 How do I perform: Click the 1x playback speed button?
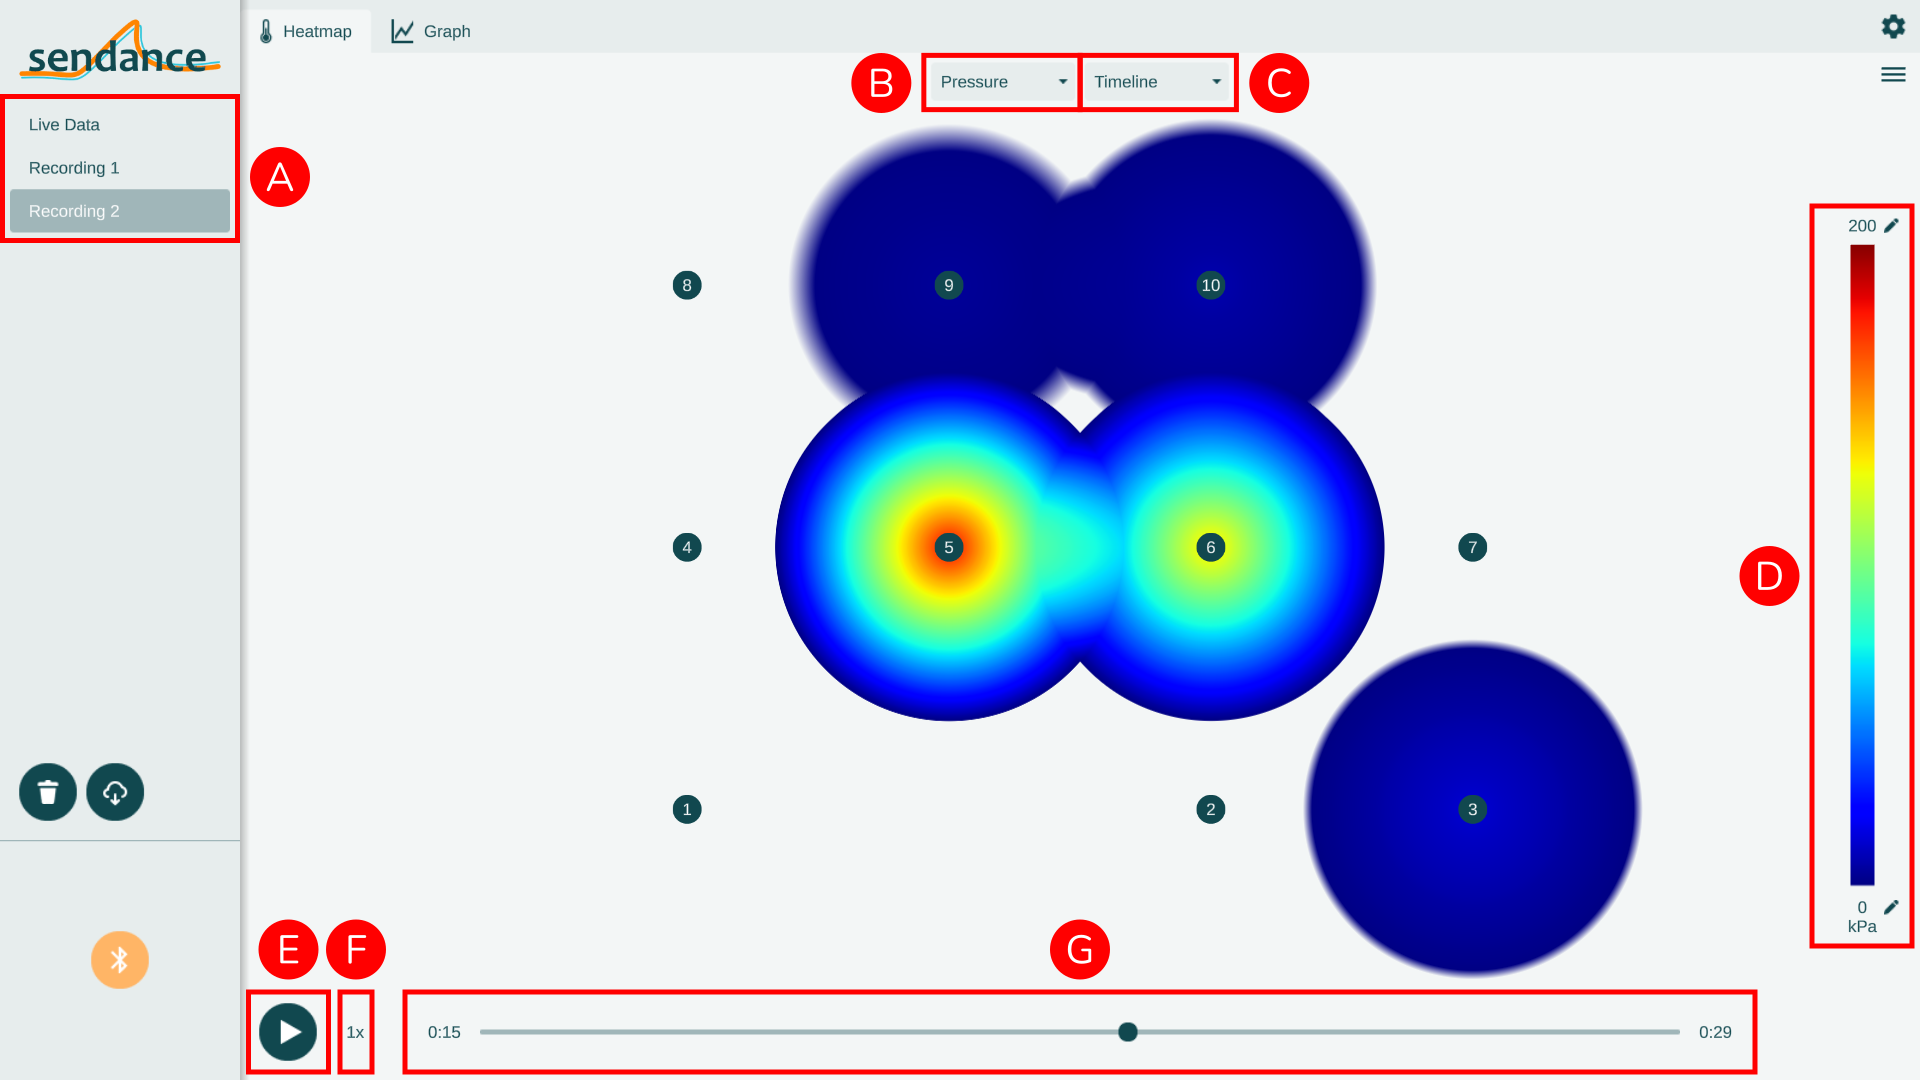tap(356, 1033)
